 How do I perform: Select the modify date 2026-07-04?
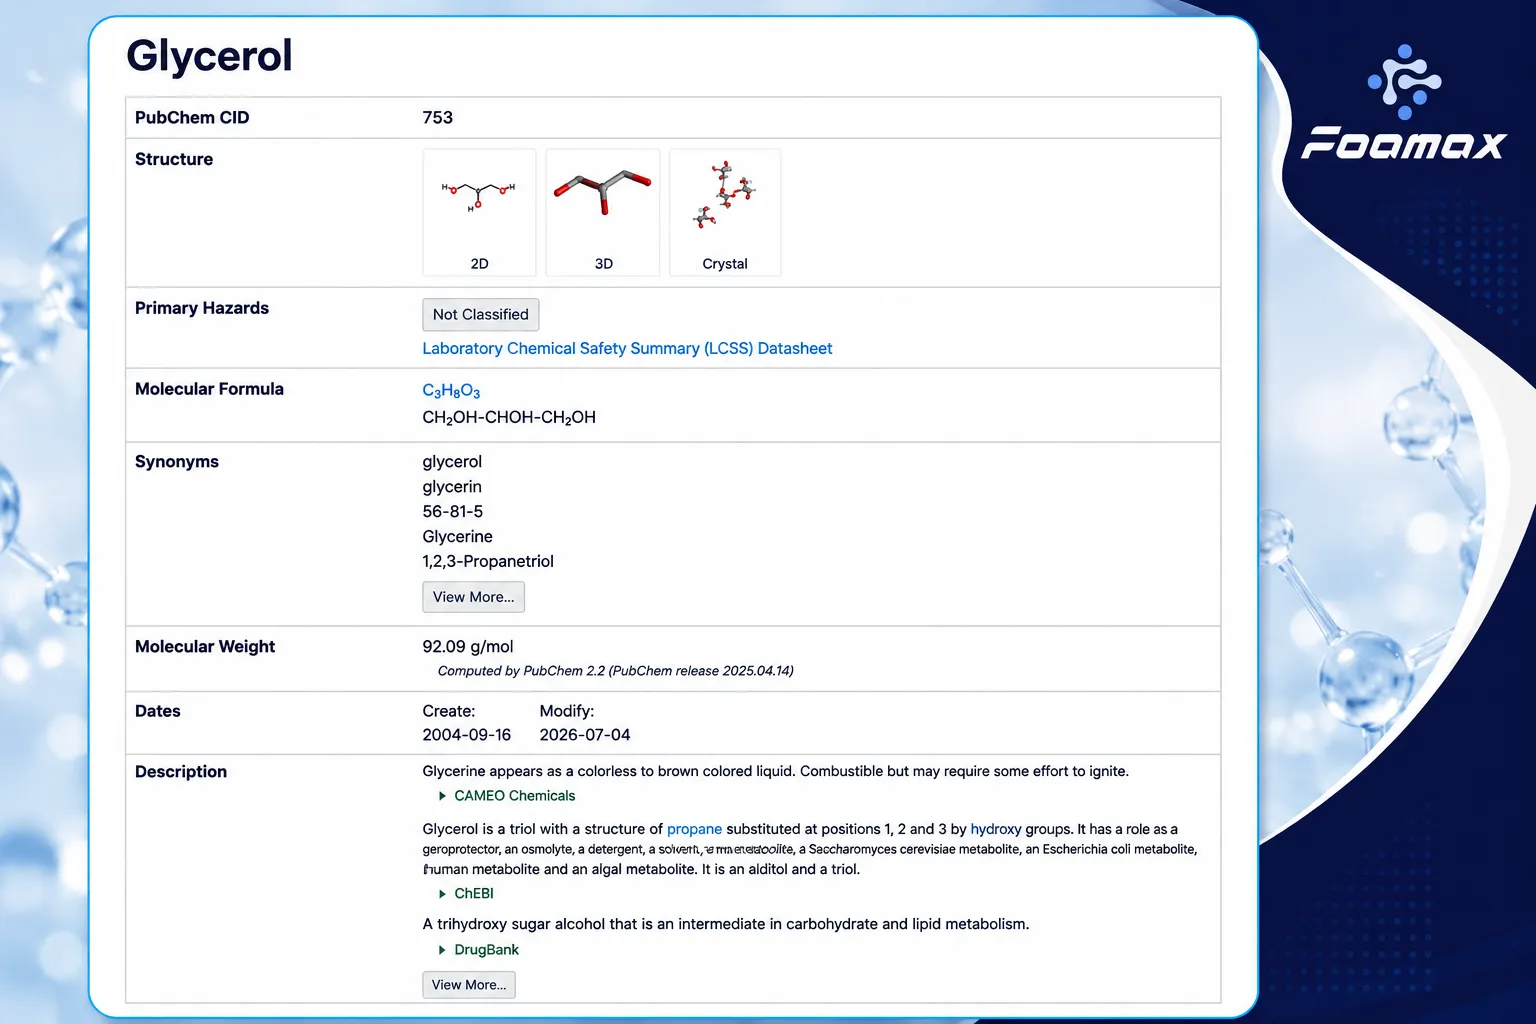585,735
